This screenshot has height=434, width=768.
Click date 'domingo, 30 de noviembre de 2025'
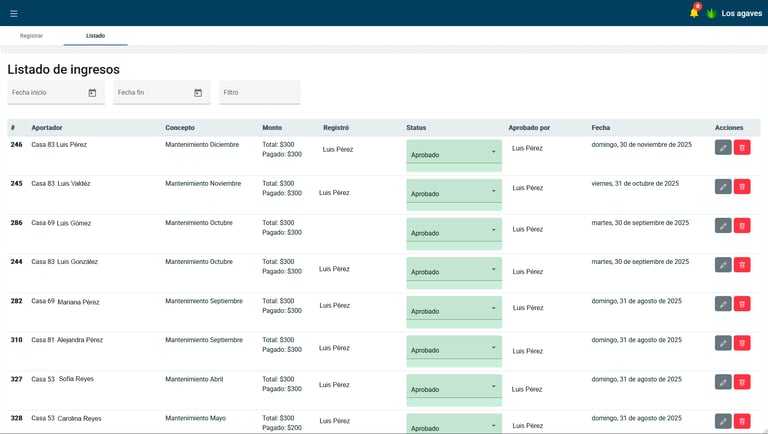[x=642, y=145]
